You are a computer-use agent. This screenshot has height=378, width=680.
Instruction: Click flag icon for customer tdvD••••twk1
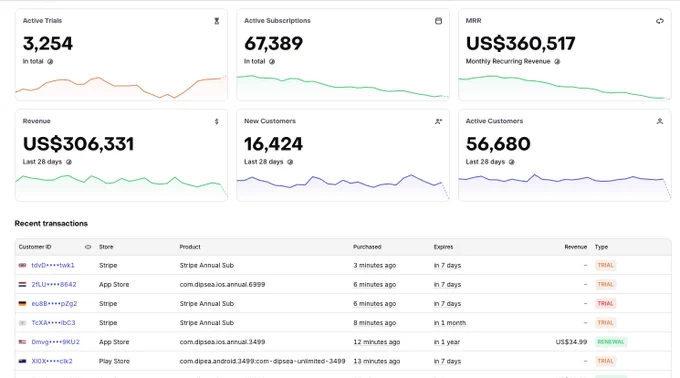23,265
